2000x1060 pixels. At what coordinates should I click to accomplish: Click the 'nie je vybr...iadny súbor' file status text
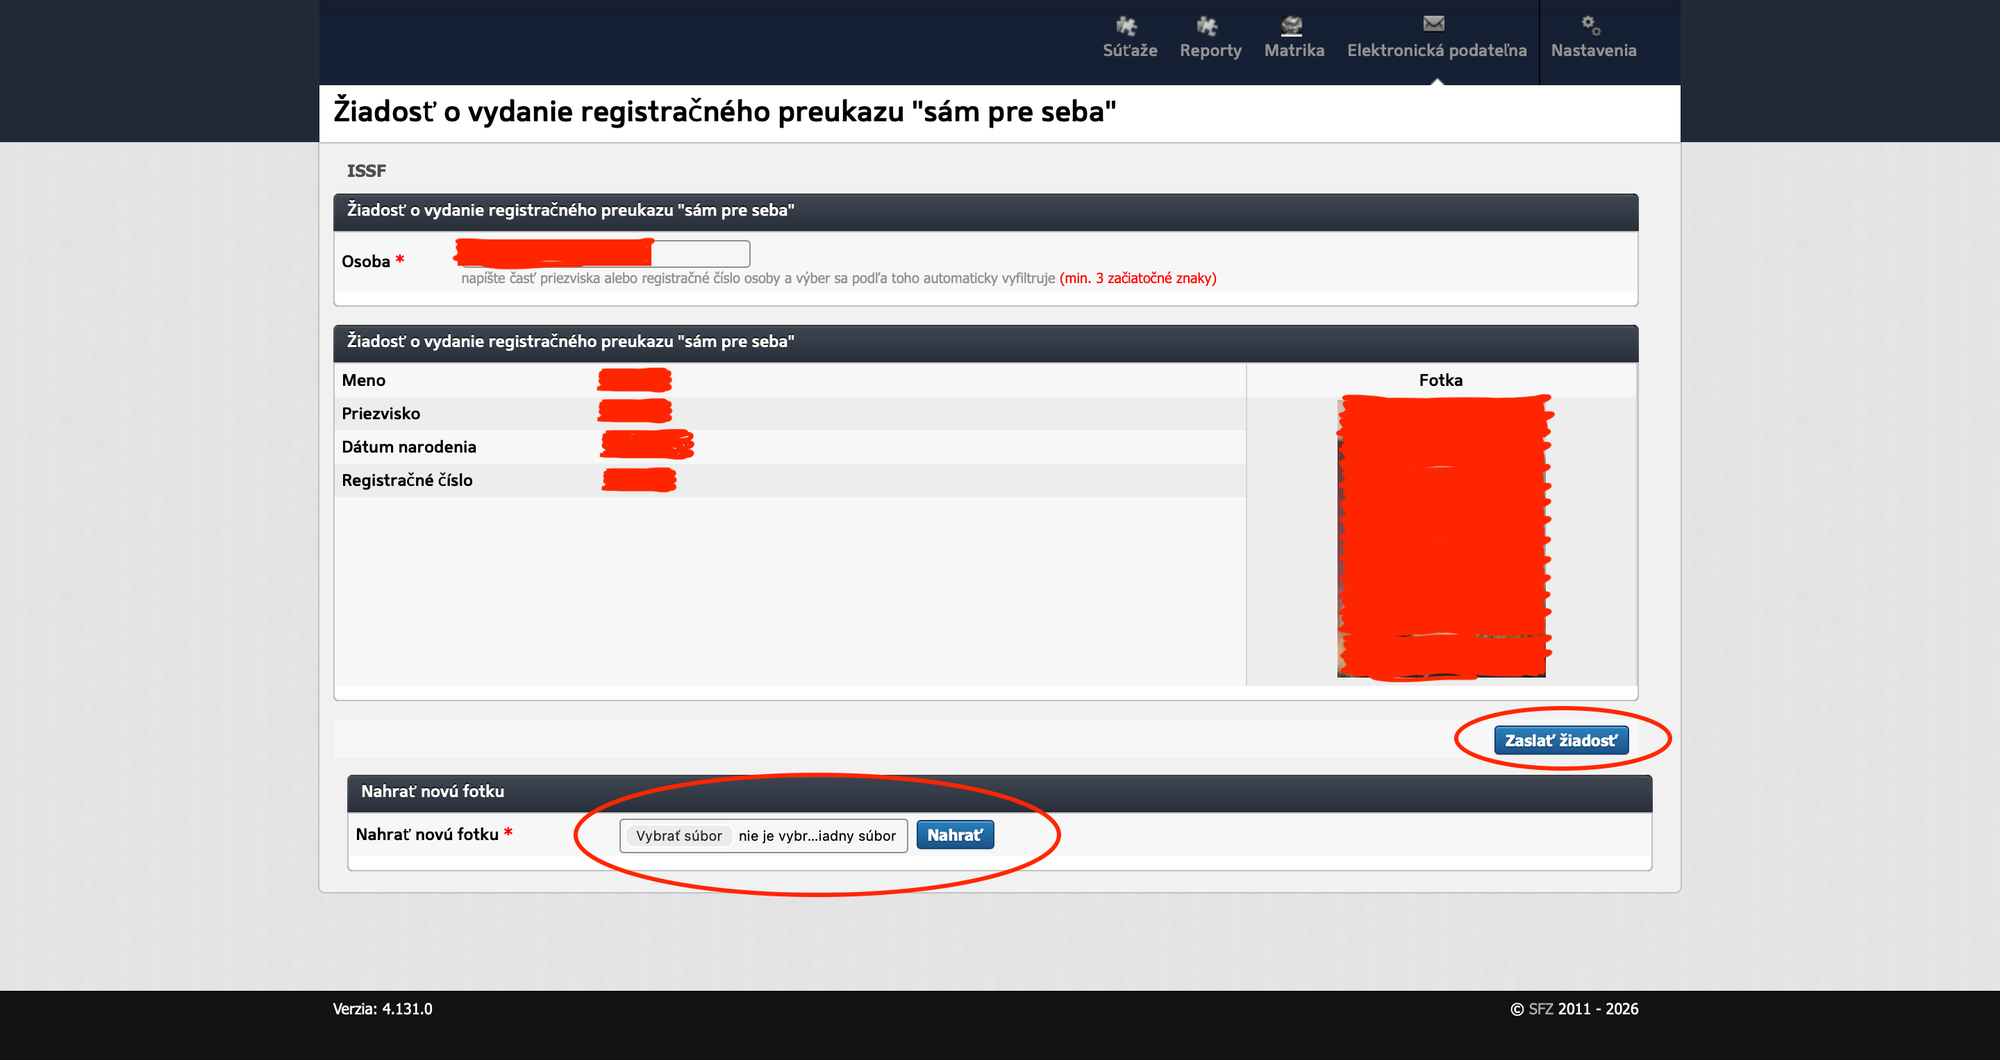(817, 836)
